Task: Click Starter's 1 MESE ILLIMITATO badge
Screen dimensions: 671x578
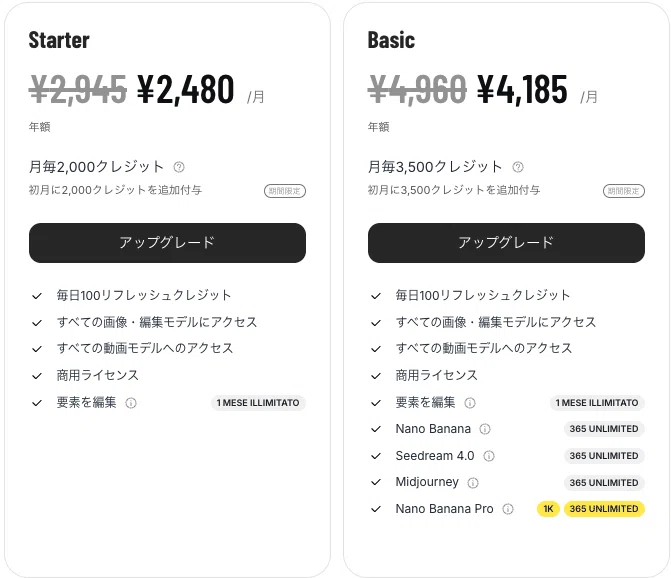Action: point(258,403)
